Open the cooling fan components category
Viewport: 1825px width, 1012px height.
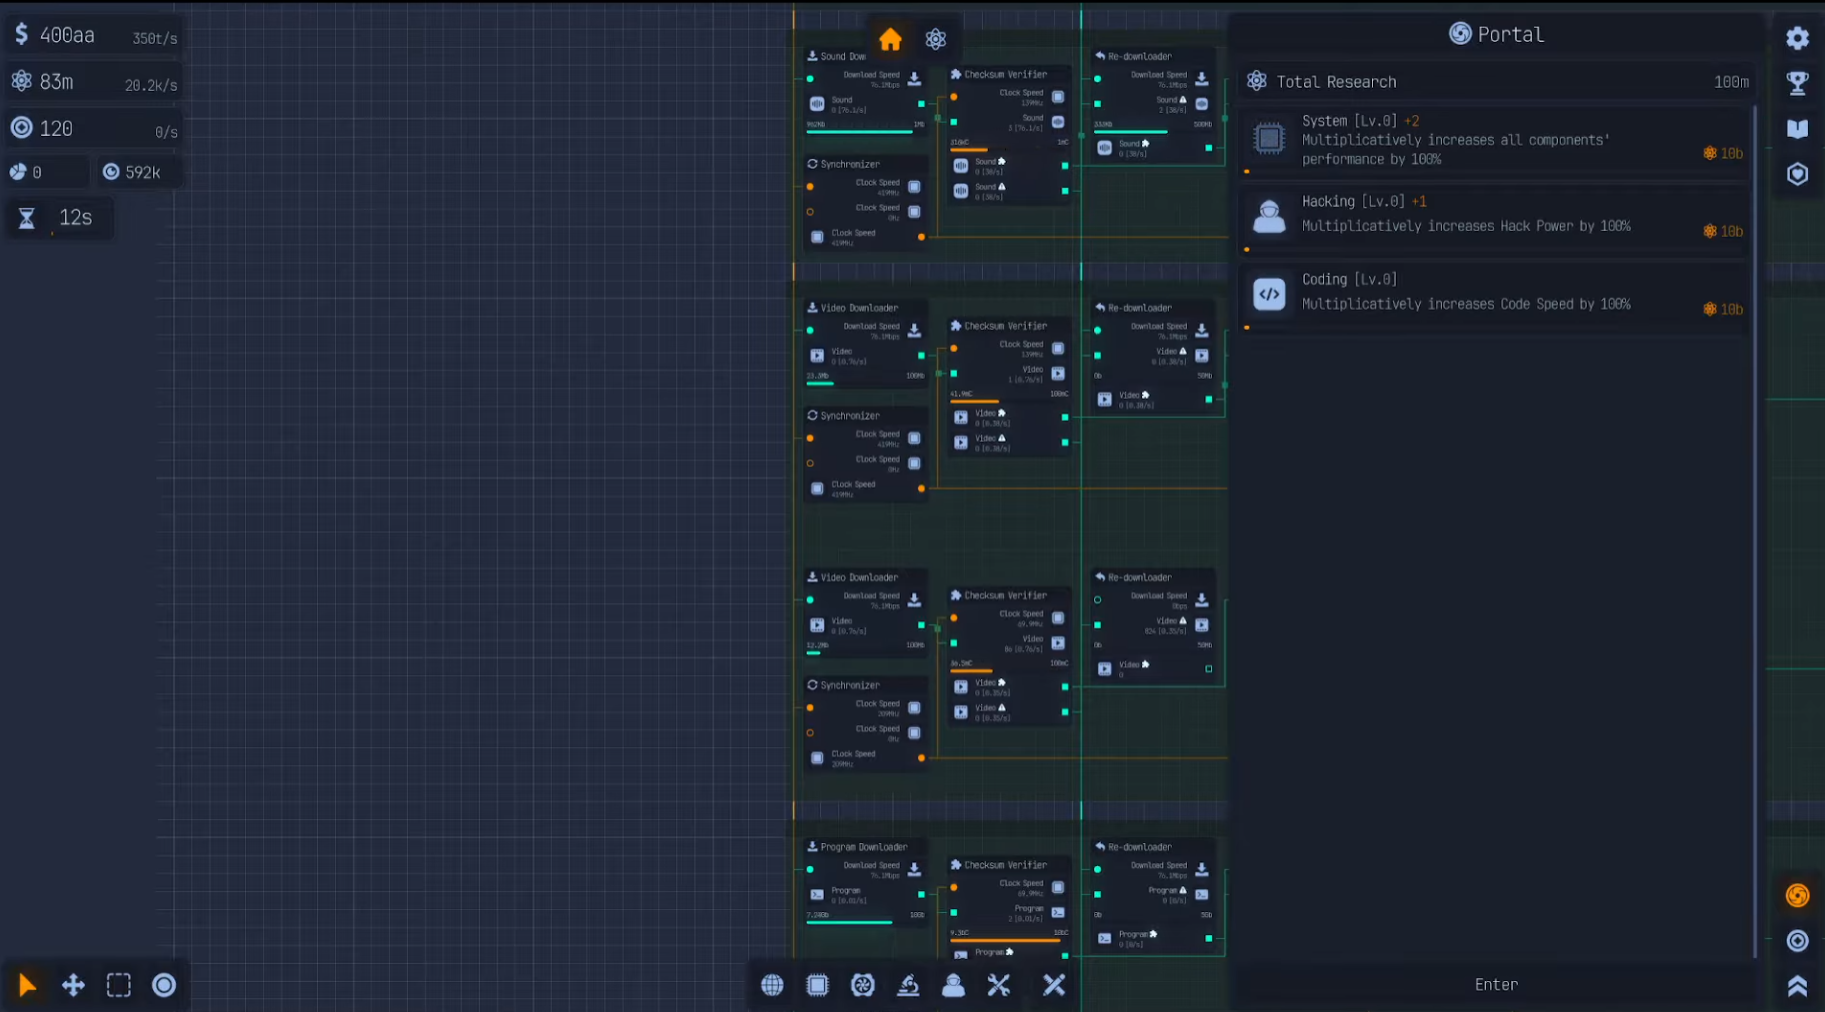(x=863, y=985)
